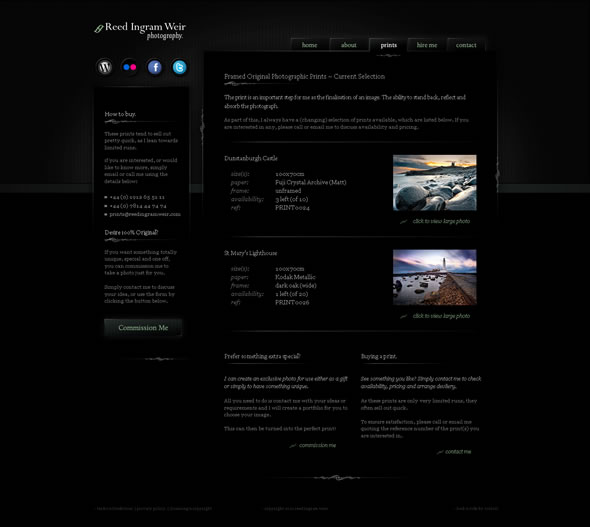Click 'Fuji Crystal Archive (Matt)' paper value
This screenshot has height=527, width=590.
click(x=311, y=182)
